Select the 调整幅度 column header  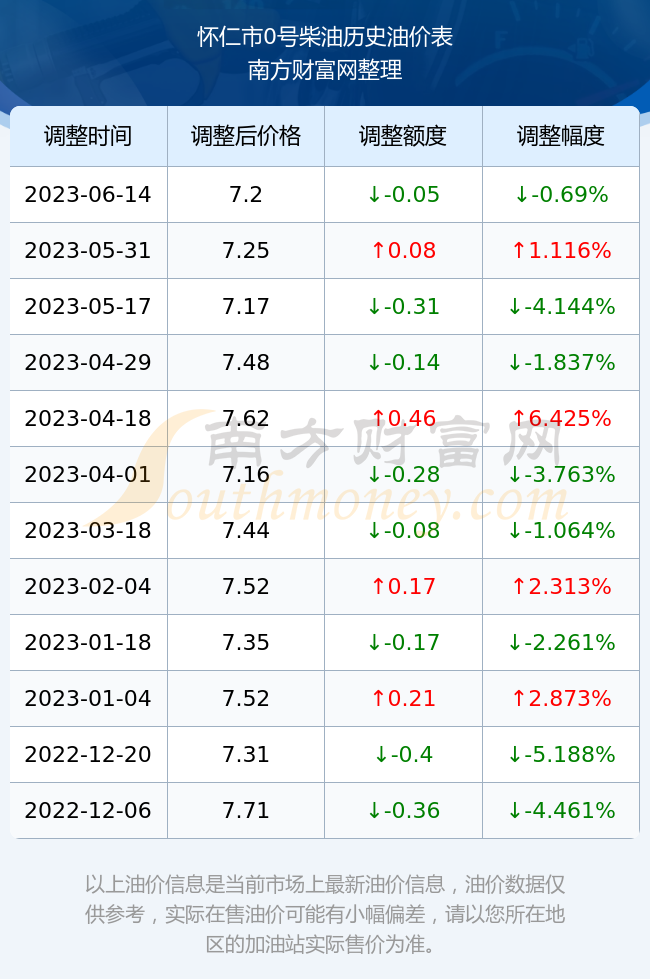[x=561, y=136]
